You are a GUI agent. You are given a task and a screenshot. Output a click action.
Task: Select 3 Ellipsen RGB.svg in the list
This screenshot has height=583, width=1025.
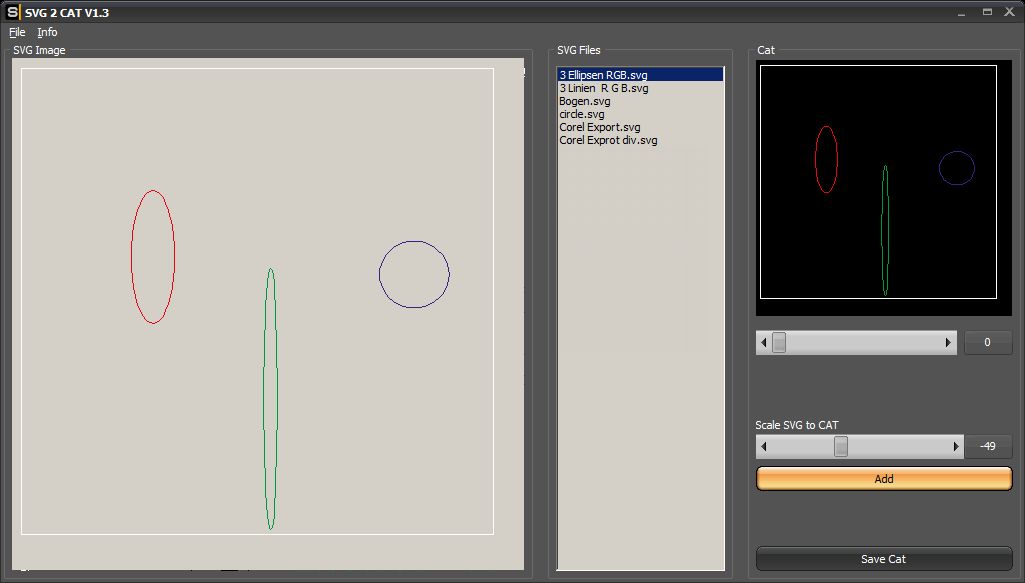point(603,75)
